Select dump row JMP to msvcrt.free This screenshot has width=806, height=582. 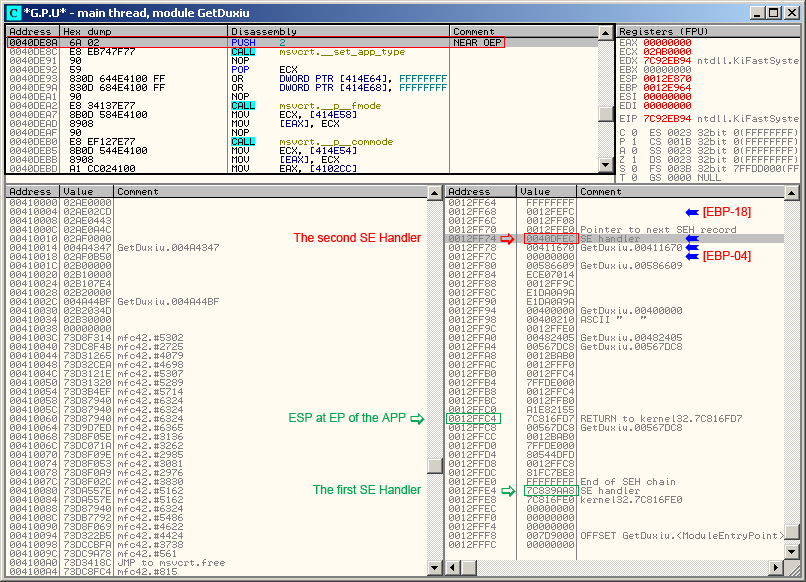click(x=217, y=563)
